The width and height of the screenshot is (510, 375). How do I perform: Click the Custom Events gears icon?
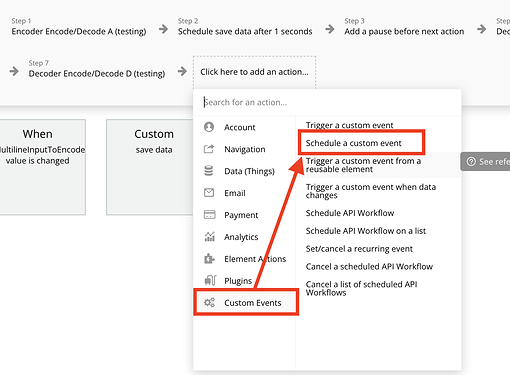pyautogui.click(x=209, y=302)
